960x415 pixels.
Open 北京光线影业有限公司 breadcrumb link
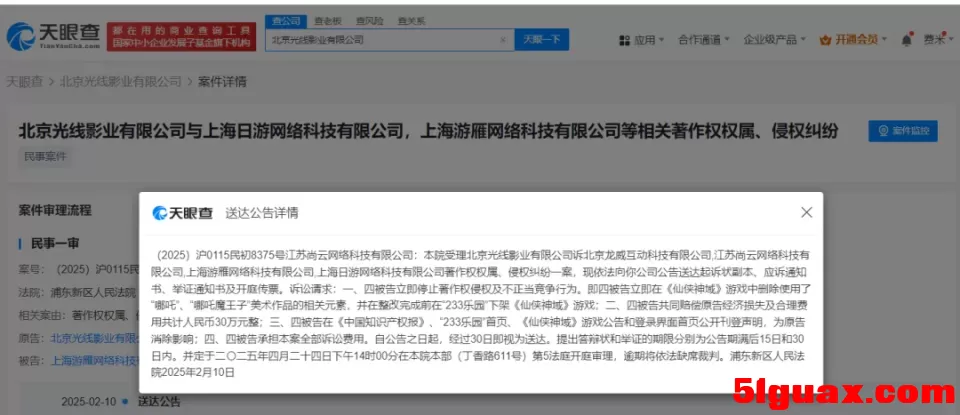pyautogui.click(x=120, y=82)
